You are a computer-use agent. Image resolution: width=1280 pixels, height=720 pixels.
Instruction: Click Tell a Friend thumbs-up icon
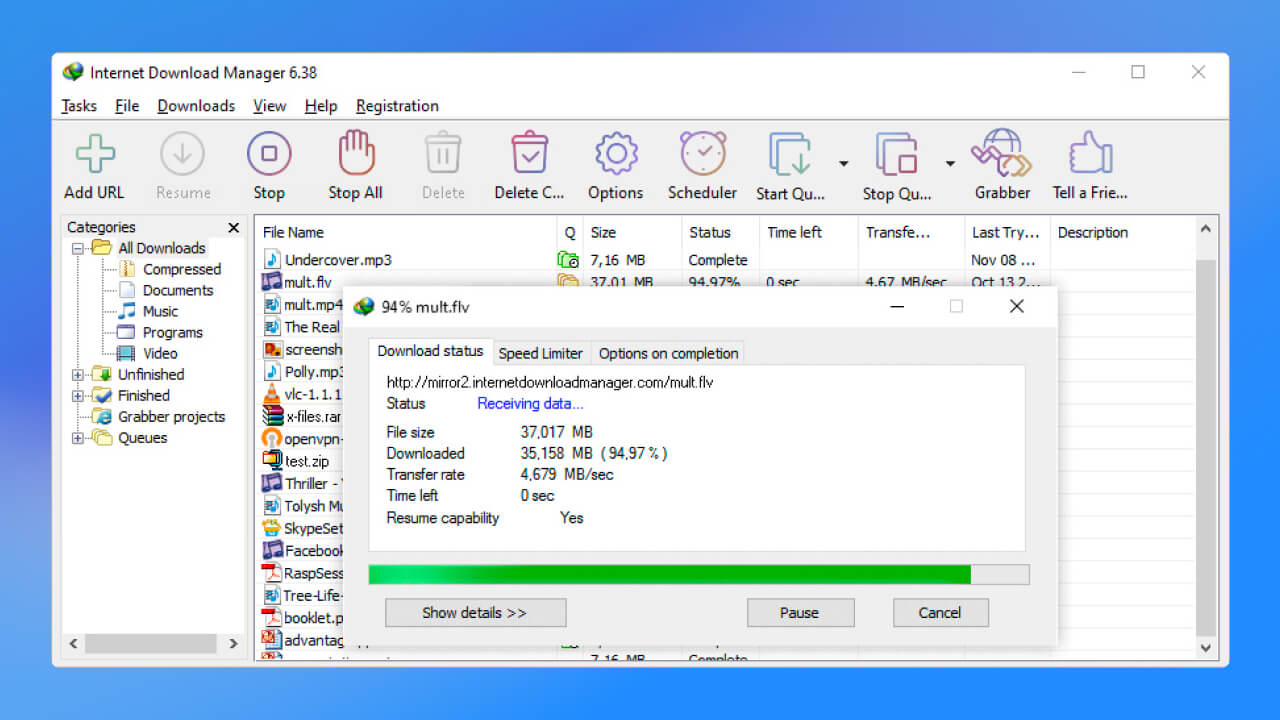[1090, 154]
